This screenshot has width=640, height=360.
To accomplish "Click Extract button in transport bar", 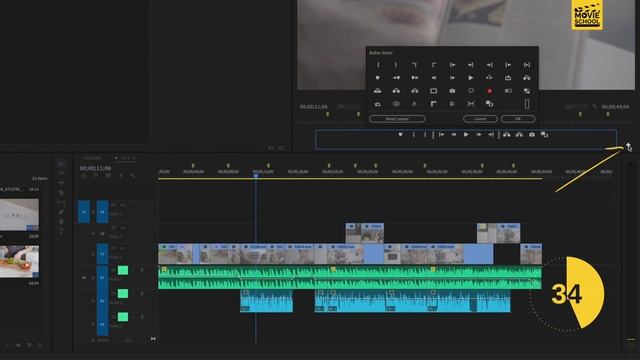I will (x=519, y=135).
